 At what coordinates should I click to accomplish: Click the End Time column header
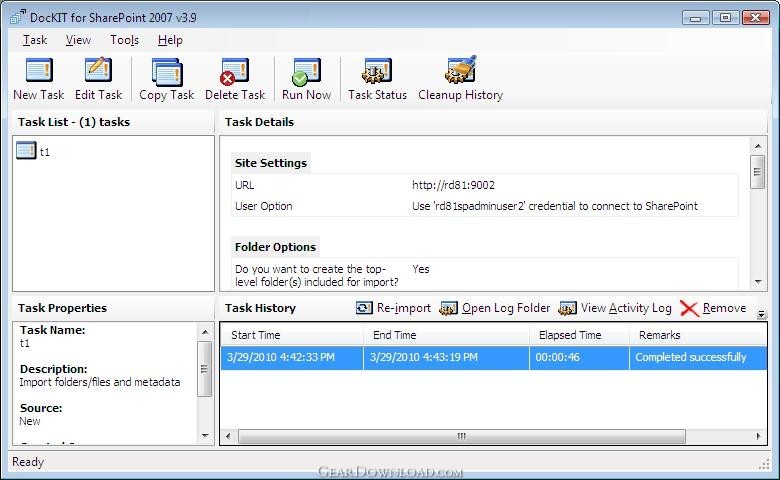[446, 335]
